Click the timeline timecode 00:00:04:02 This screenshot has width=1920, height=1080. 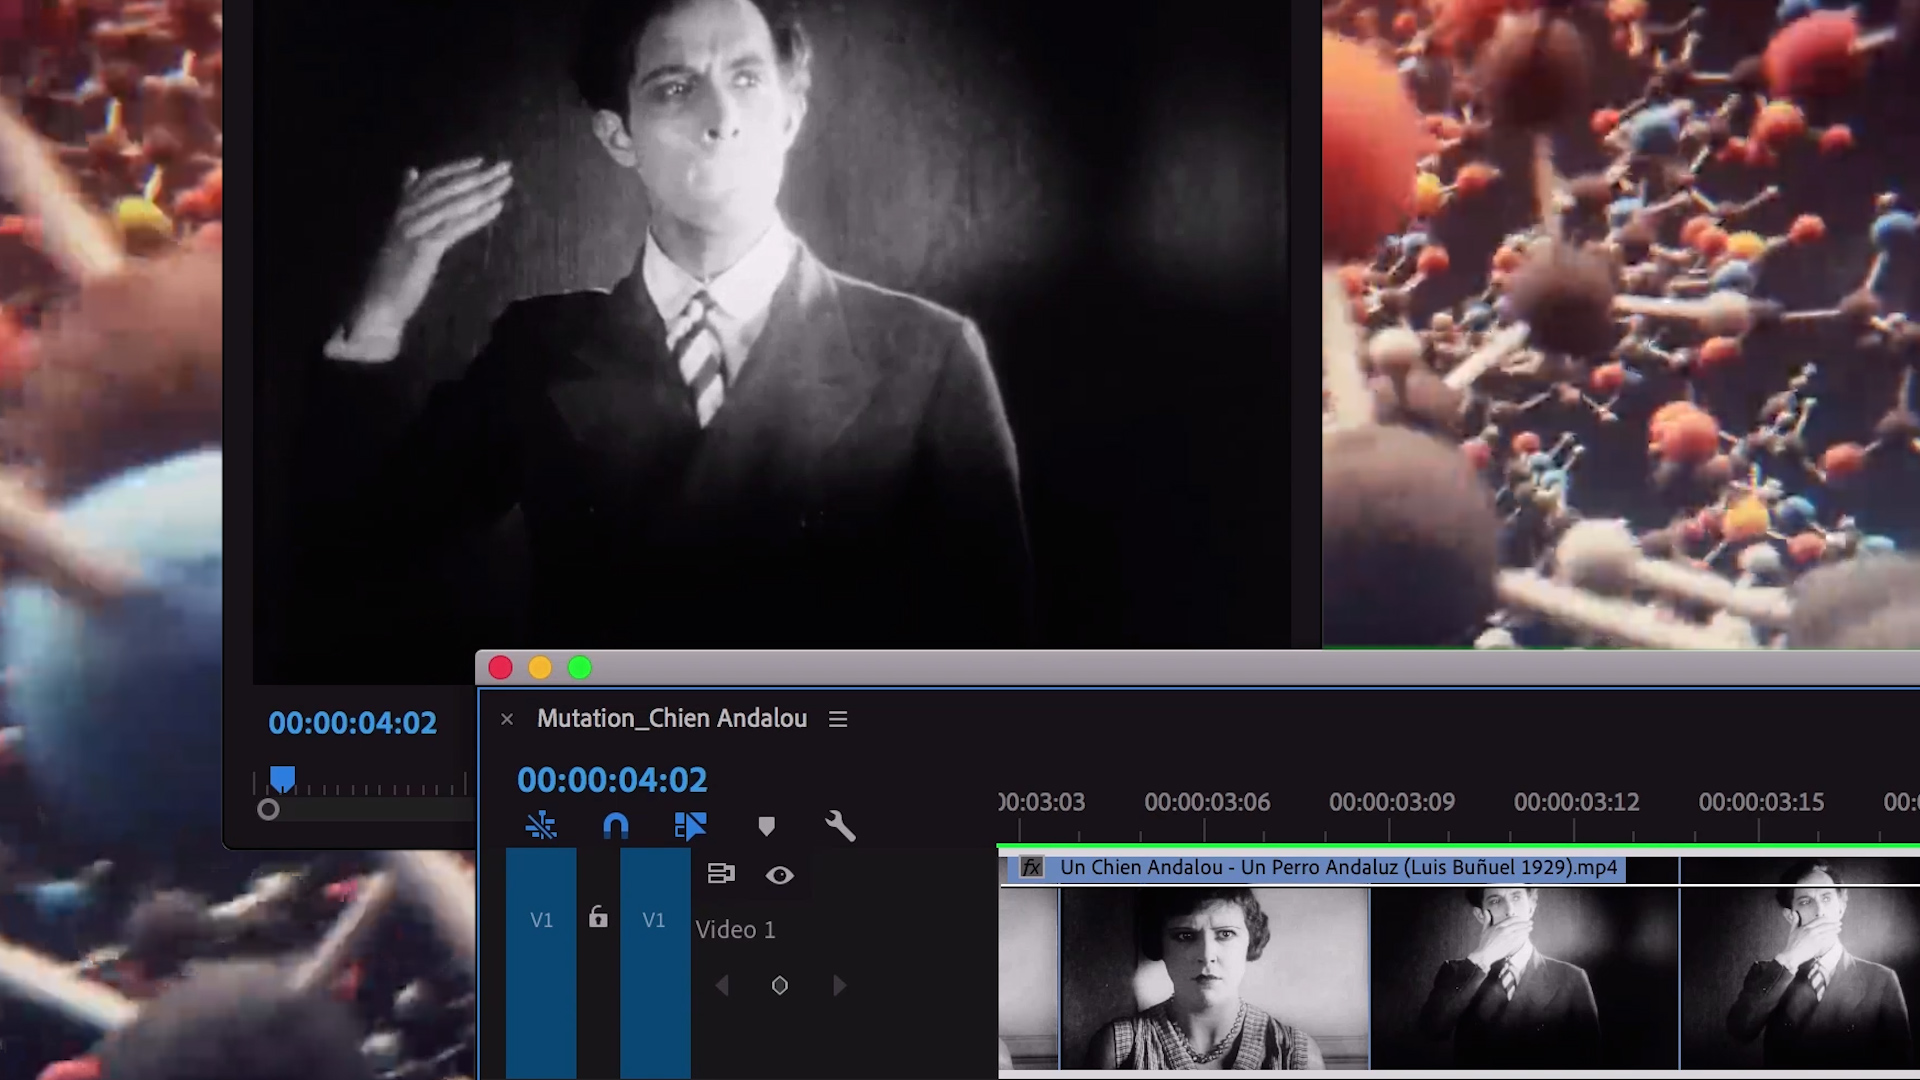(x=612, y=780)
